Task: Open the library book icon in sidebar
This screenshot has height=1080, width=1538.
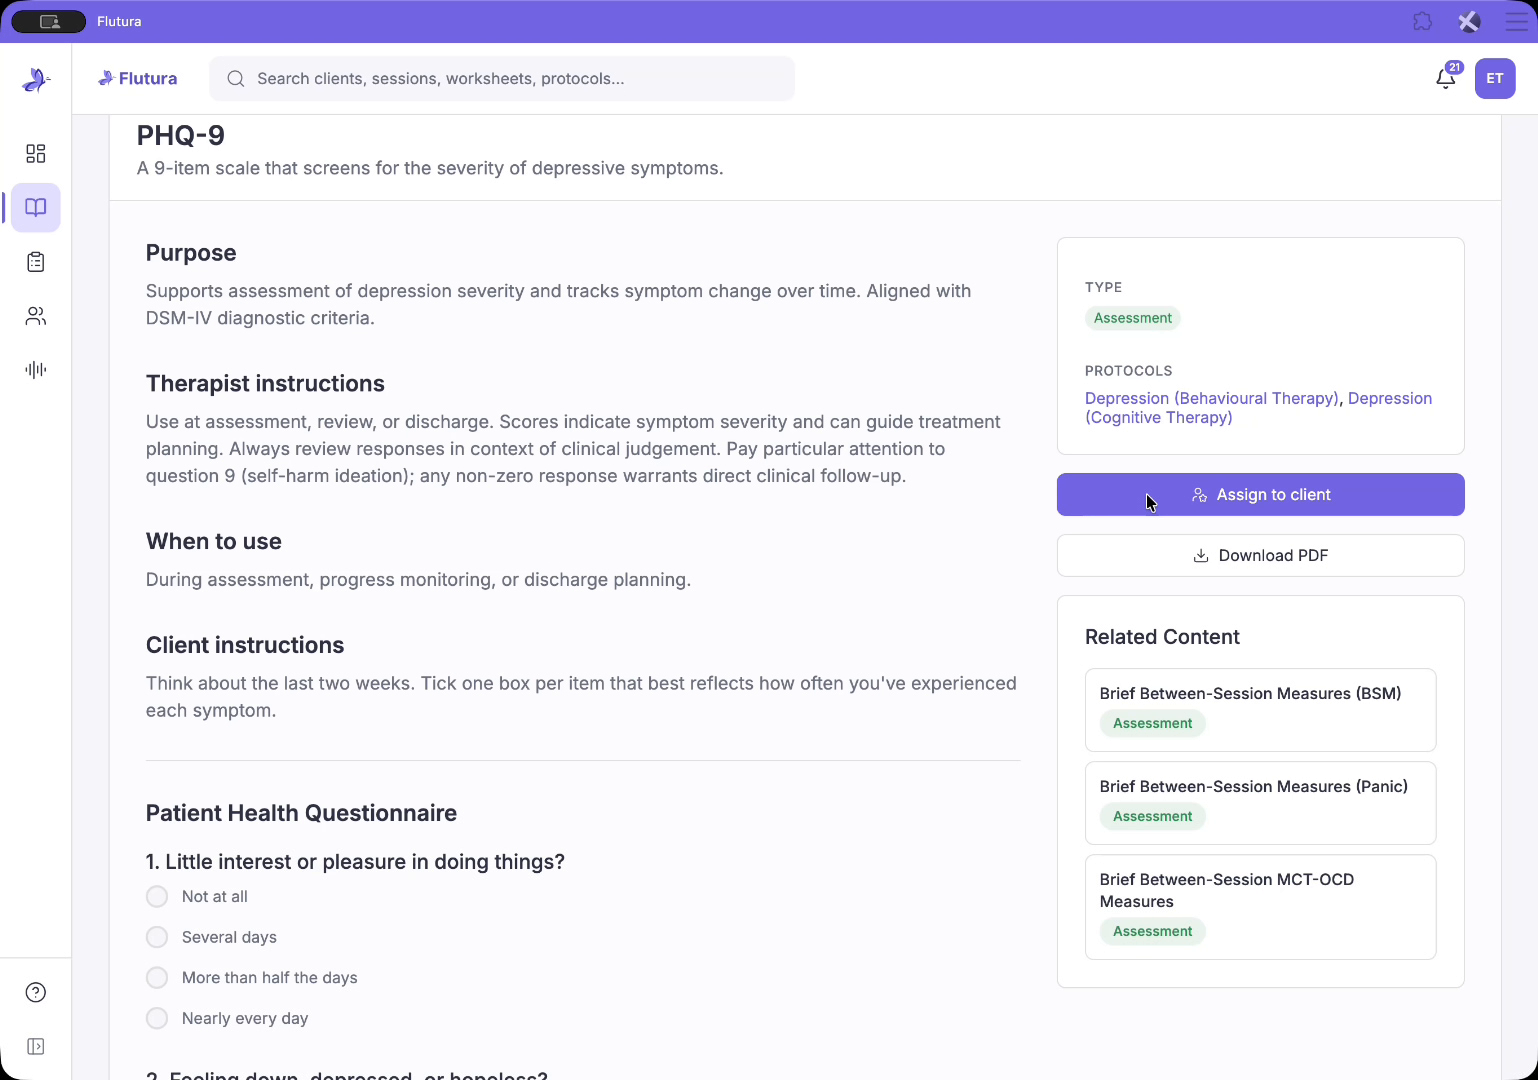Action: pos(36,208)
